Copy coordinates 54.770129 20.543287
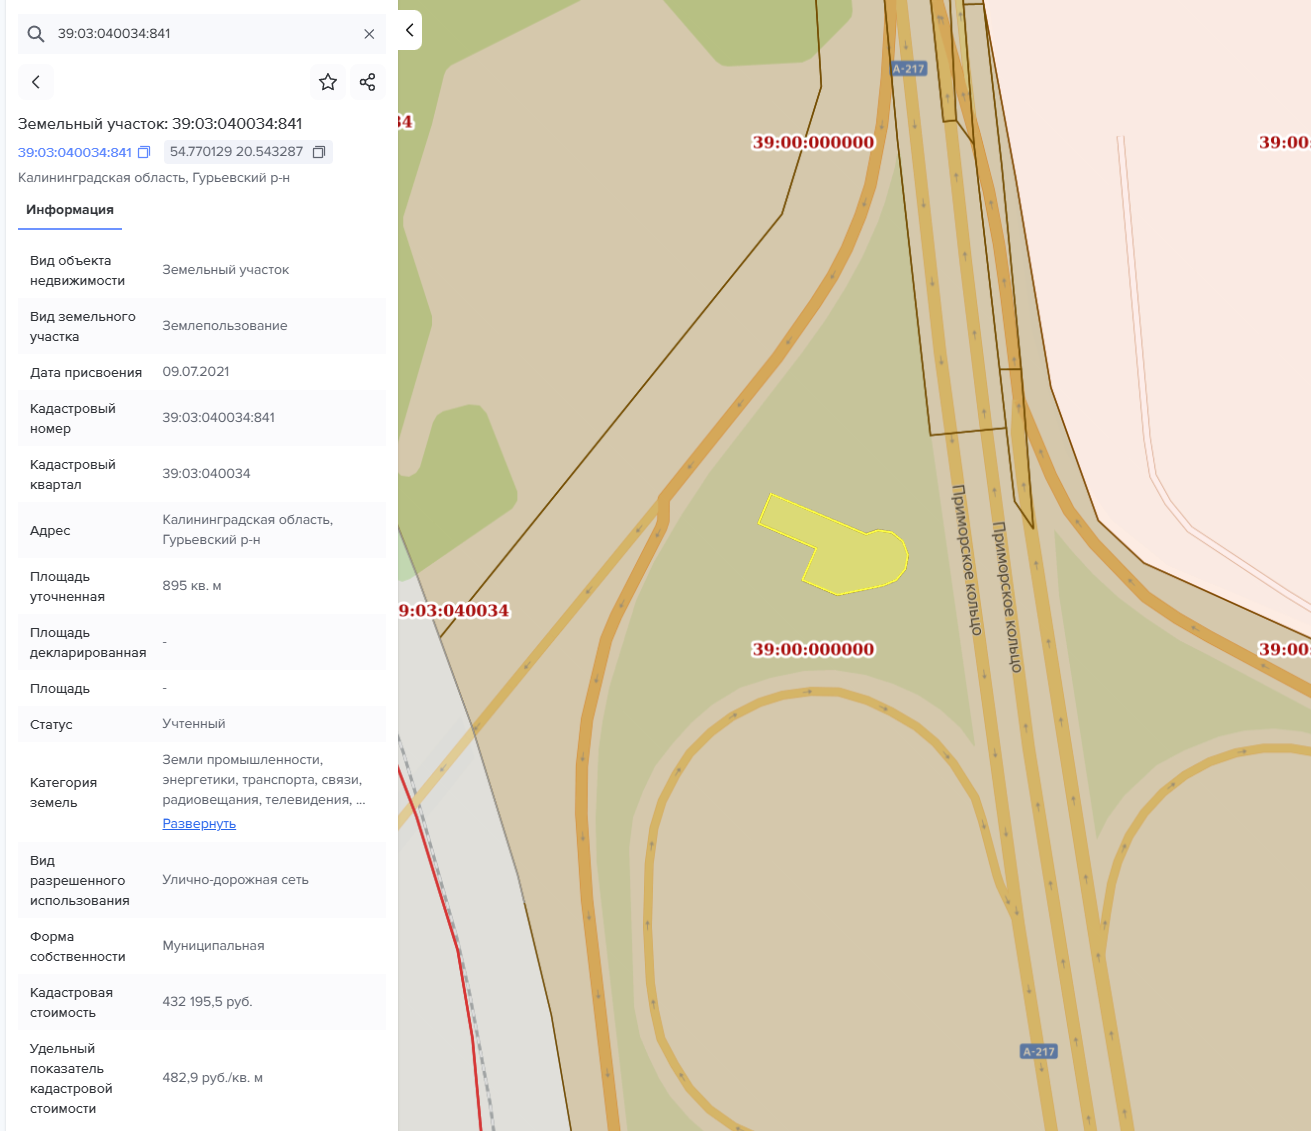The width and height of the screenshot is (1311, 1131). coord(319,152)
